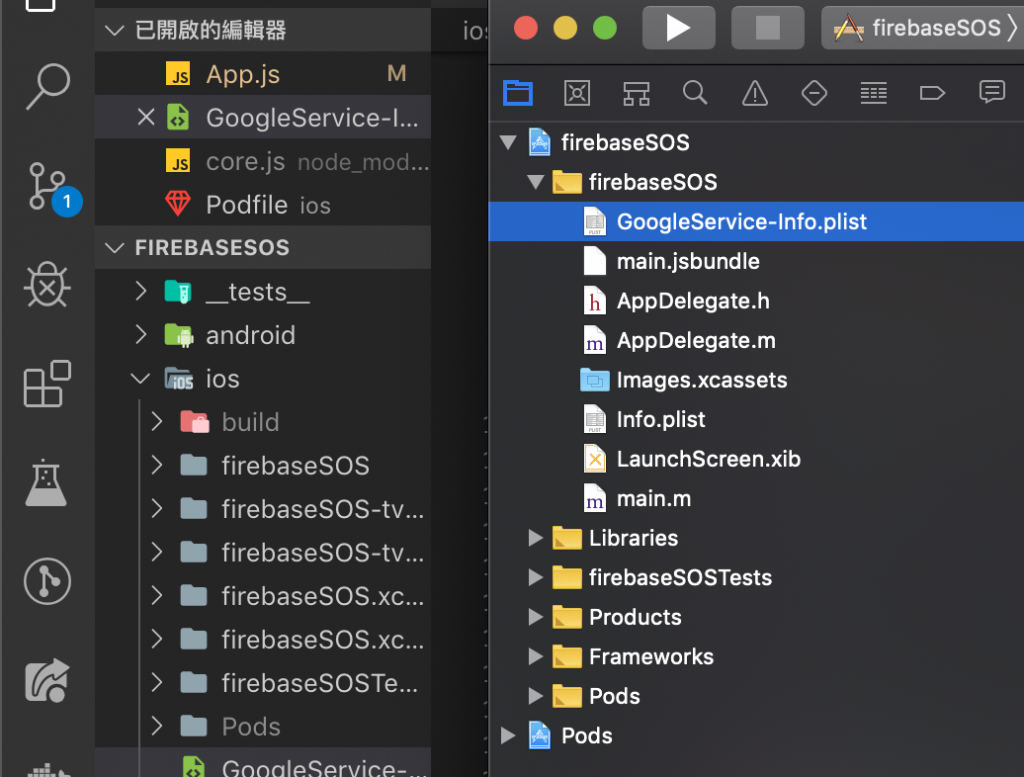
Task: Click Xcode window red close button
Action: [x=526, y=28]
